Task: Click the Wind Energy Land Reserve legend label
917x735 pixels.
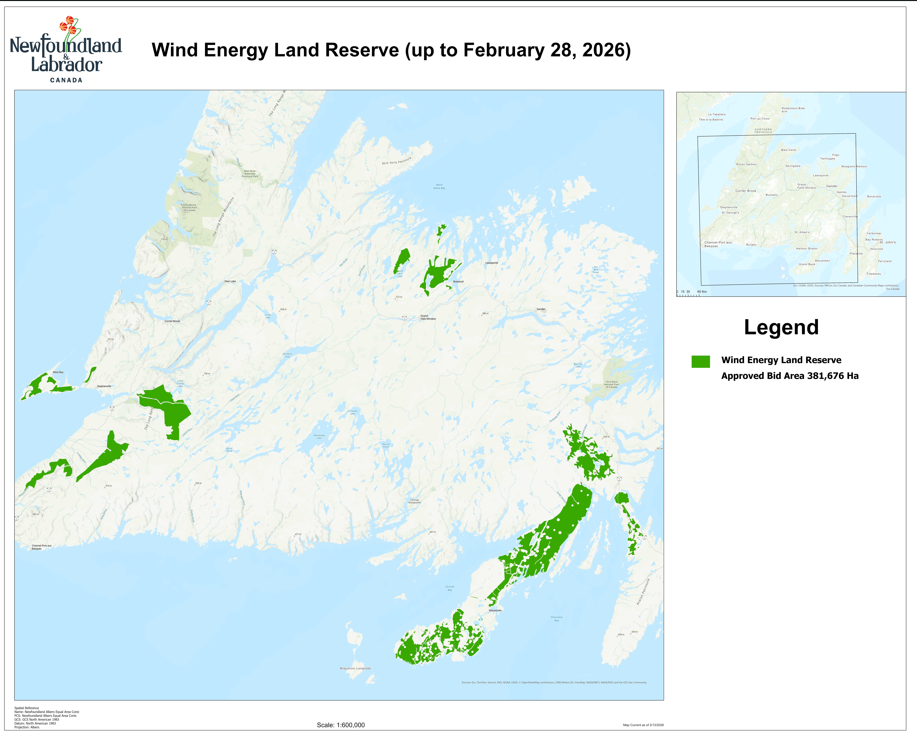Action: pos(781,360)
